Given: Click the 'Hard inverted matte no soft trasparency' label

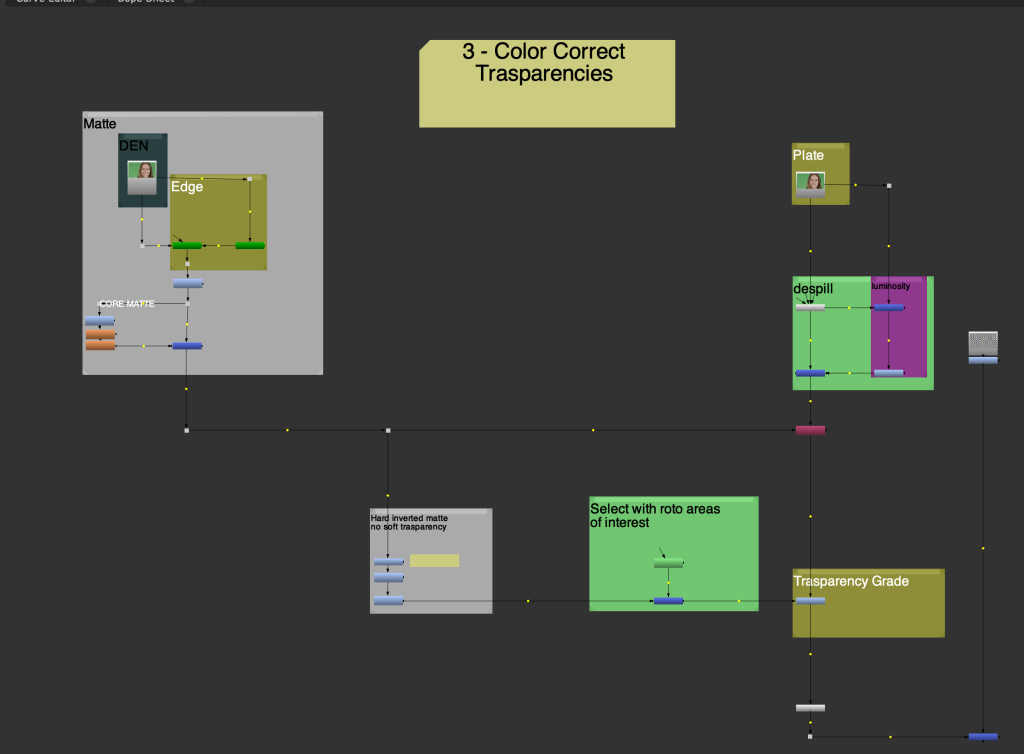Looking at the screenshot, I should coord(409,522).
